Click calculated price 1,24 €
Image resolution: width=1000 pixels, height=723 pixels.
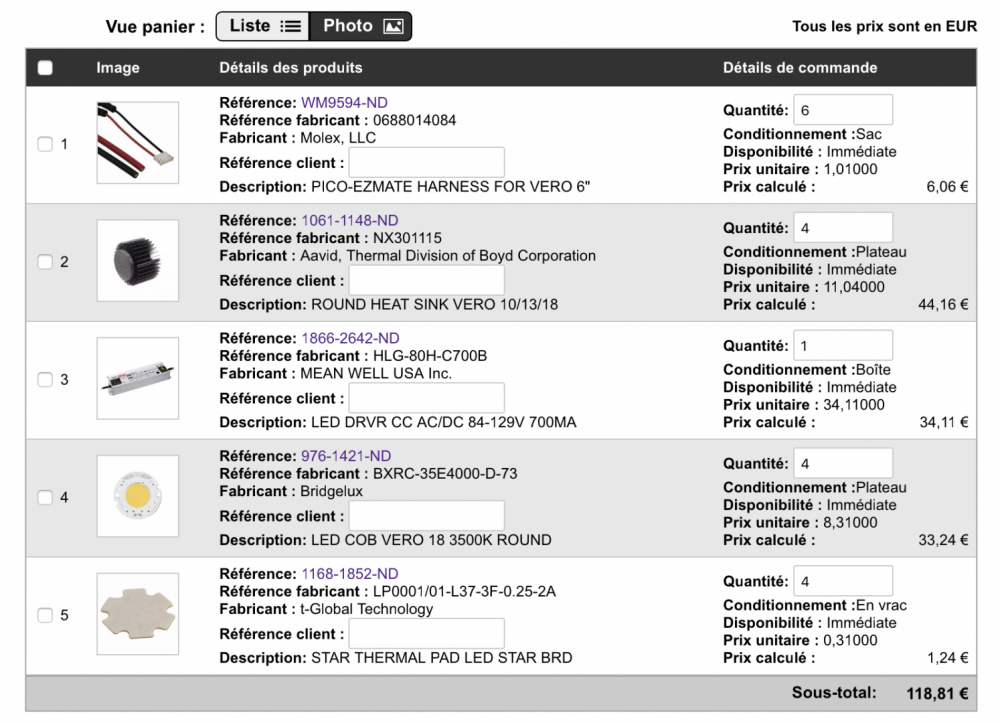coord(948,658)
